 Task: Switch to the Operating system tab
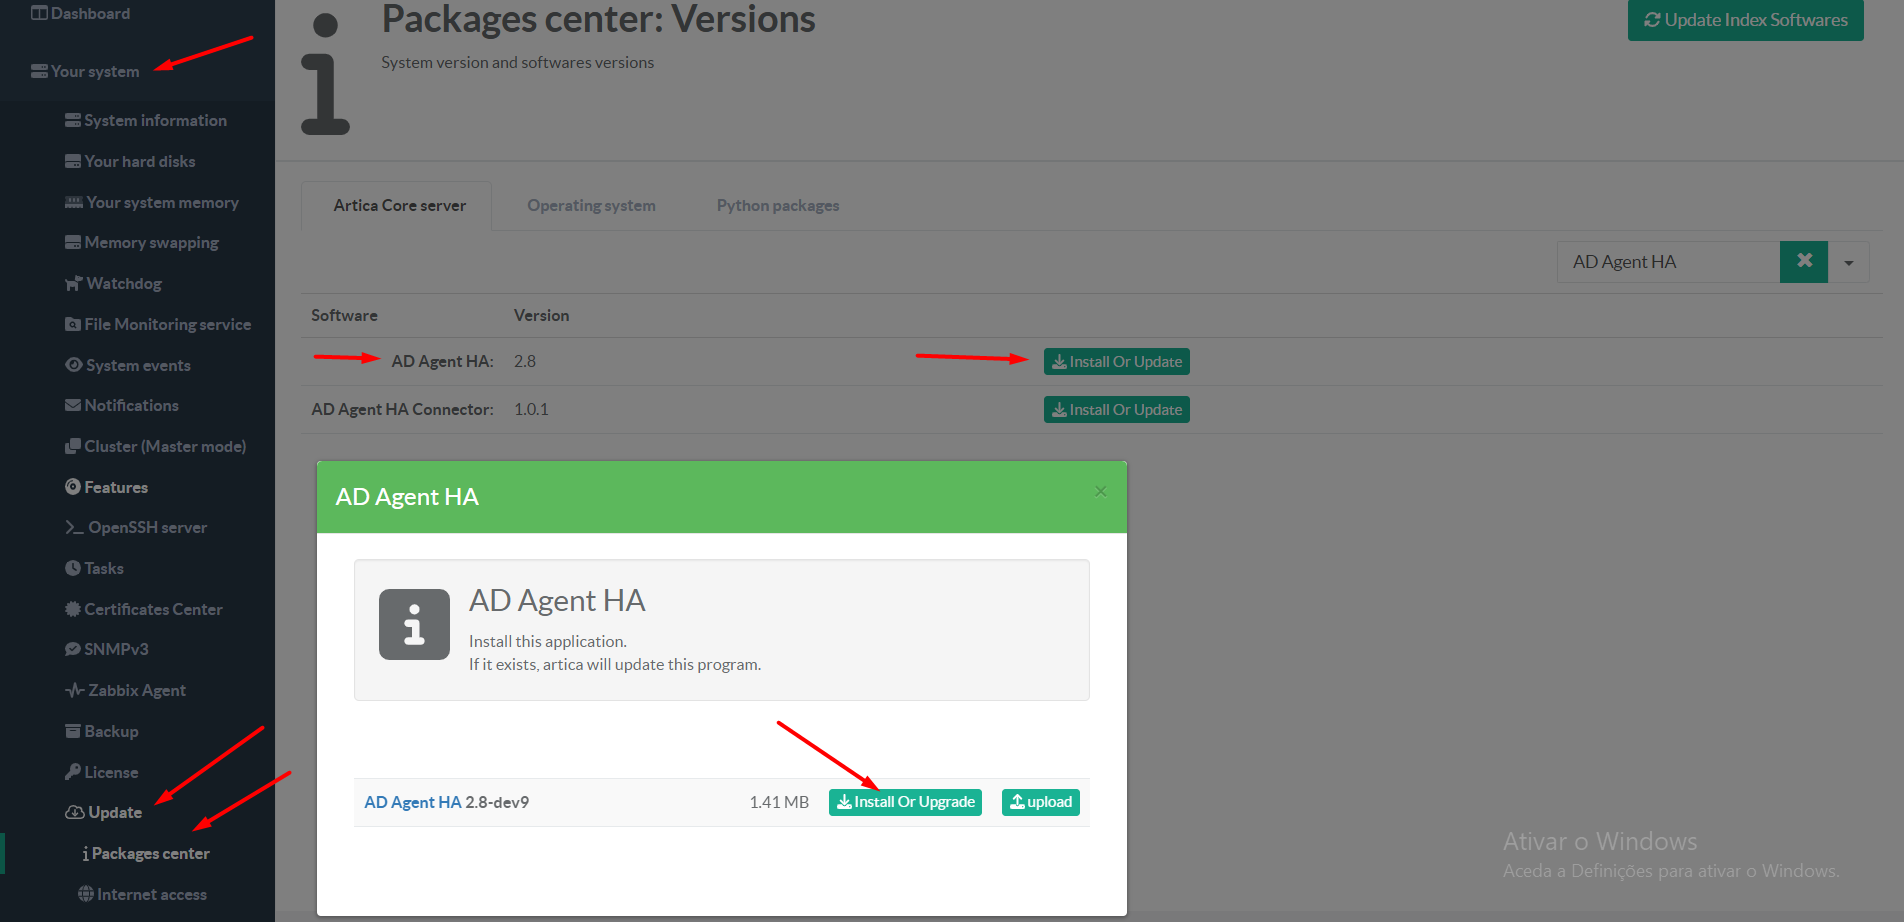[x=591, y=206]
